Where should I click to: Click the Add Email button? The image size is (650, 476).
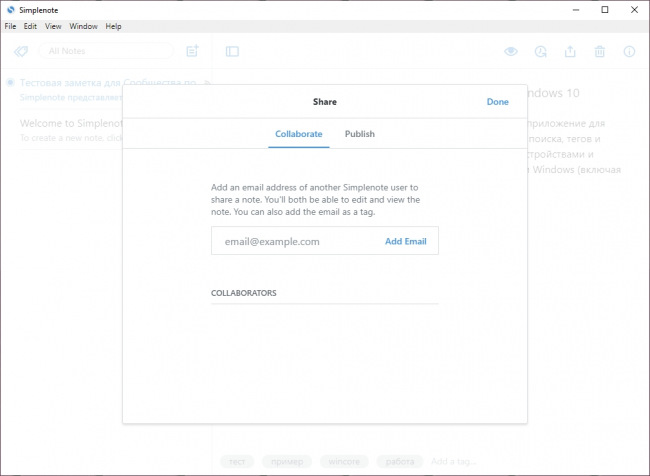click(405, 241)
